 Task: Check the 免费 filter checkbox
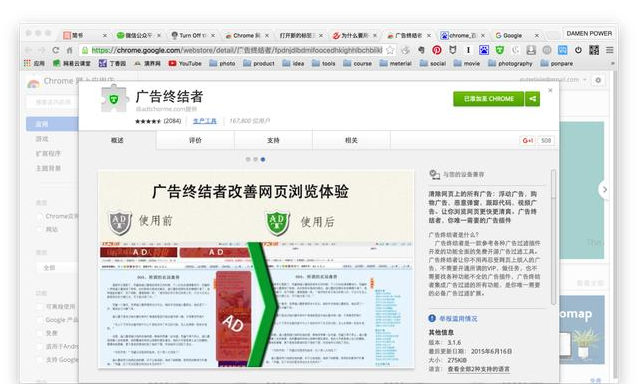(40, 333)
